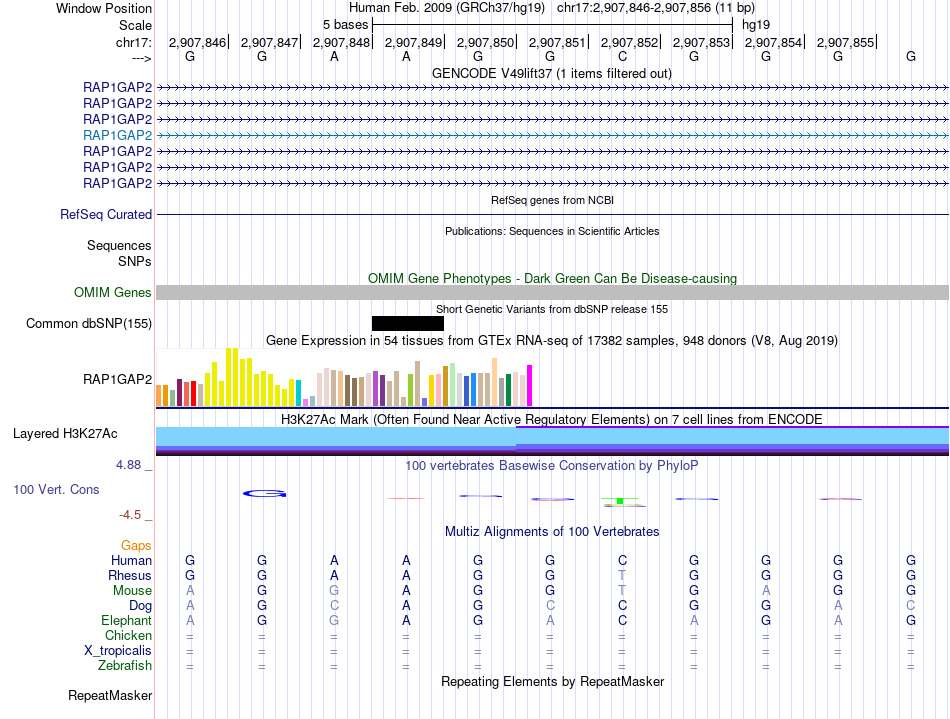The width and height of the screenshot is (950, 719).
Task: Open Repeating Elements by RepeatMasker title
Action: click(552, 681)
